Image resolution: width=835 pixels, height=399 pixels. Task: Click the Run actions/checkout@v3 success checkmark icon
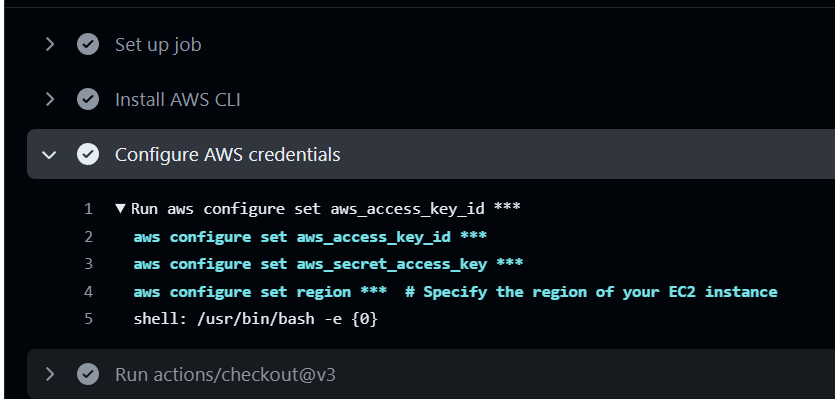[x=88, y=374]
